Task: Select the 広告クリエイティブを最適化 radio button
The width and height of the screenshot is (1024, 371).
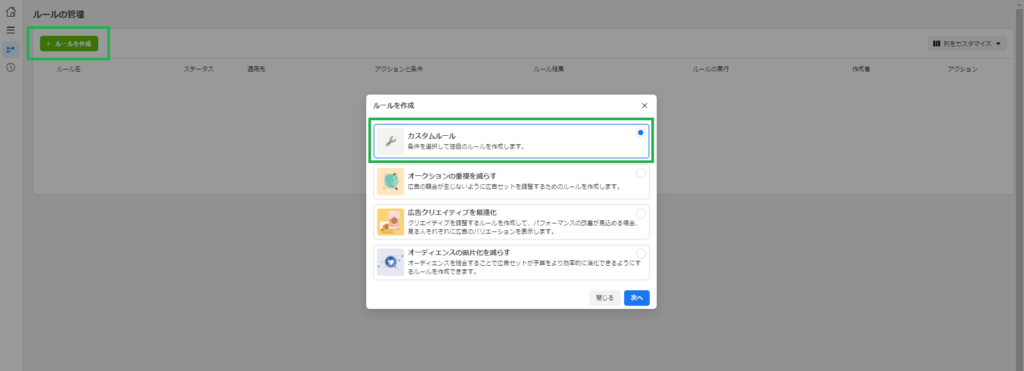Action: pyautogui.click(x=641, y=214)
